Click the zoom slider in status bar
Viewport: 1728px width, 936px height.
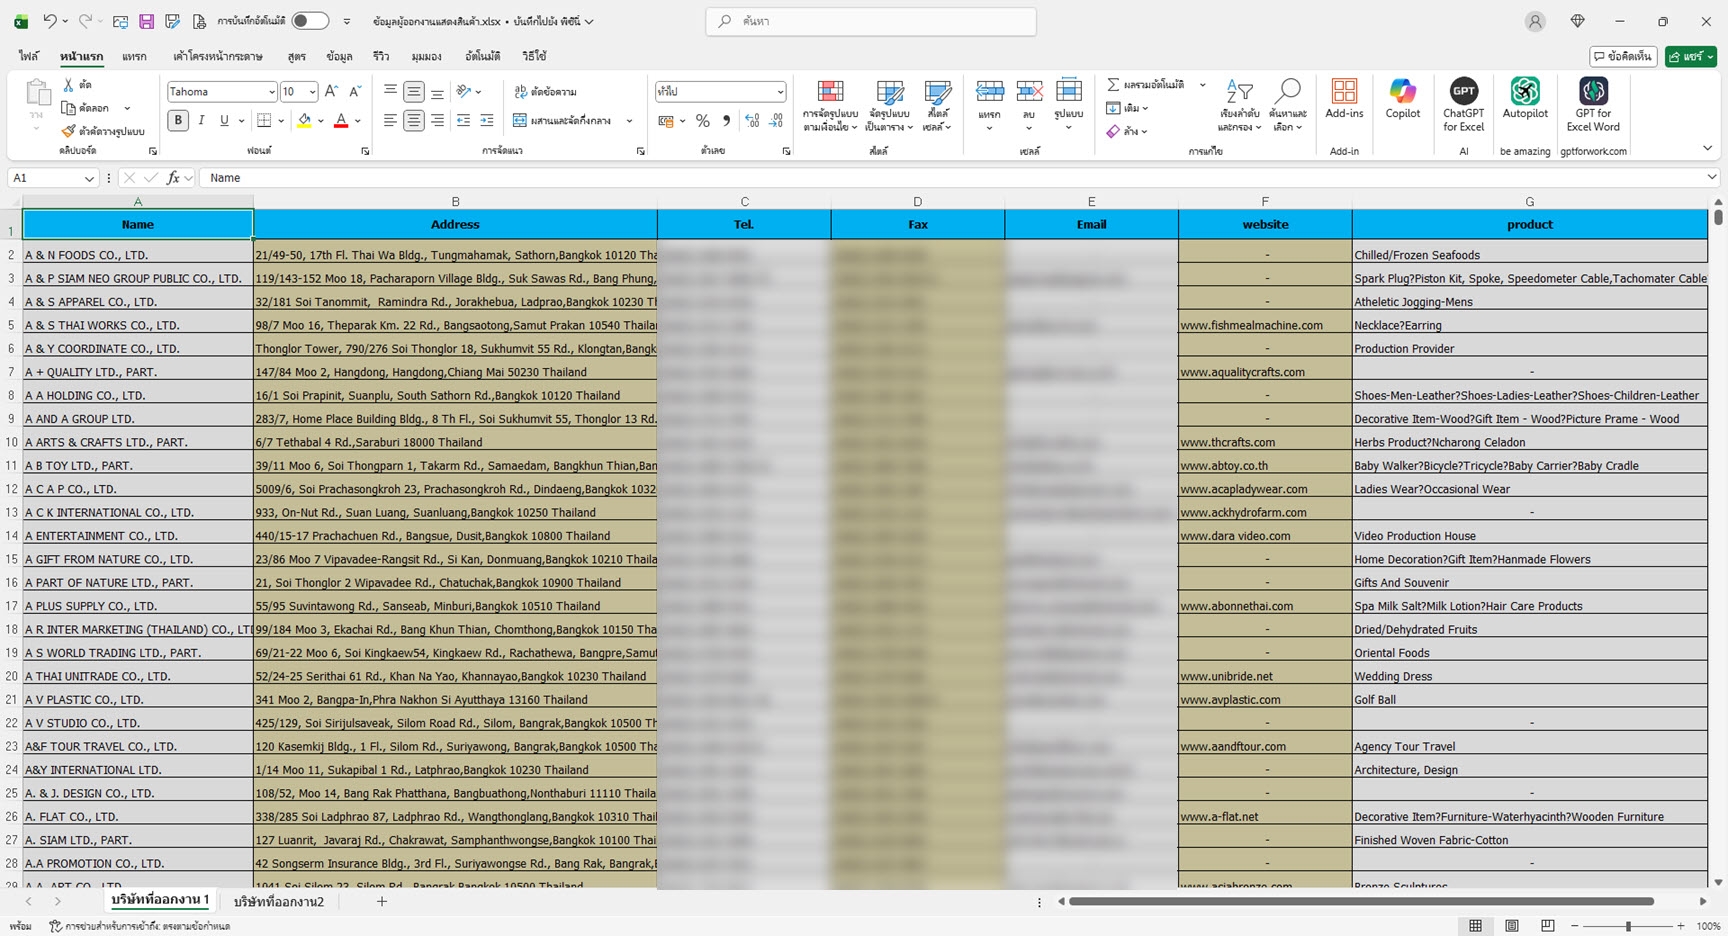pyautogui.click(x=1628, y=926)
